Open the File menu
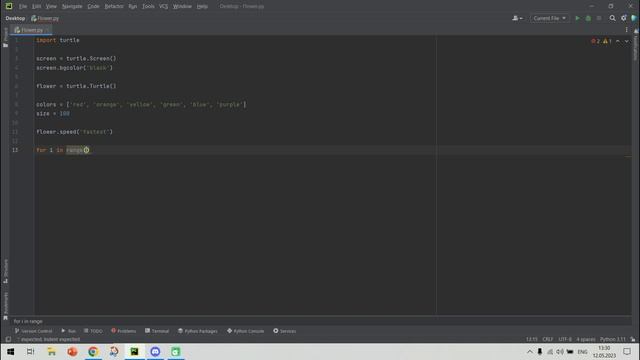 pos(23,7)
